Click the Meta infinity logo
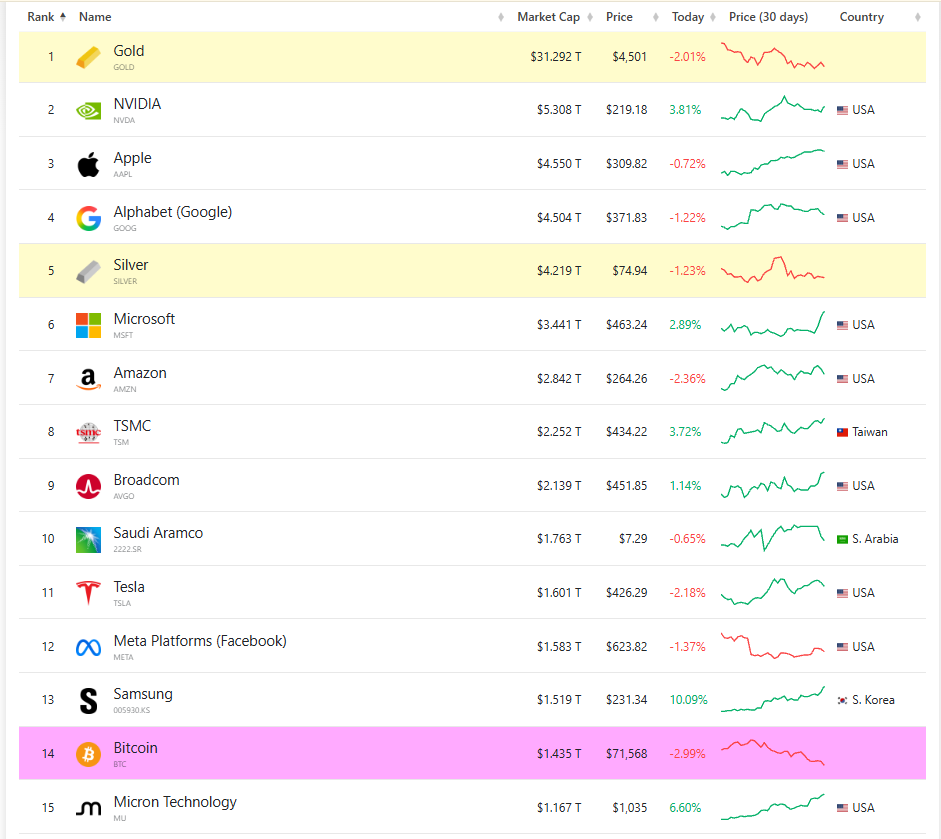 (88, 648)
